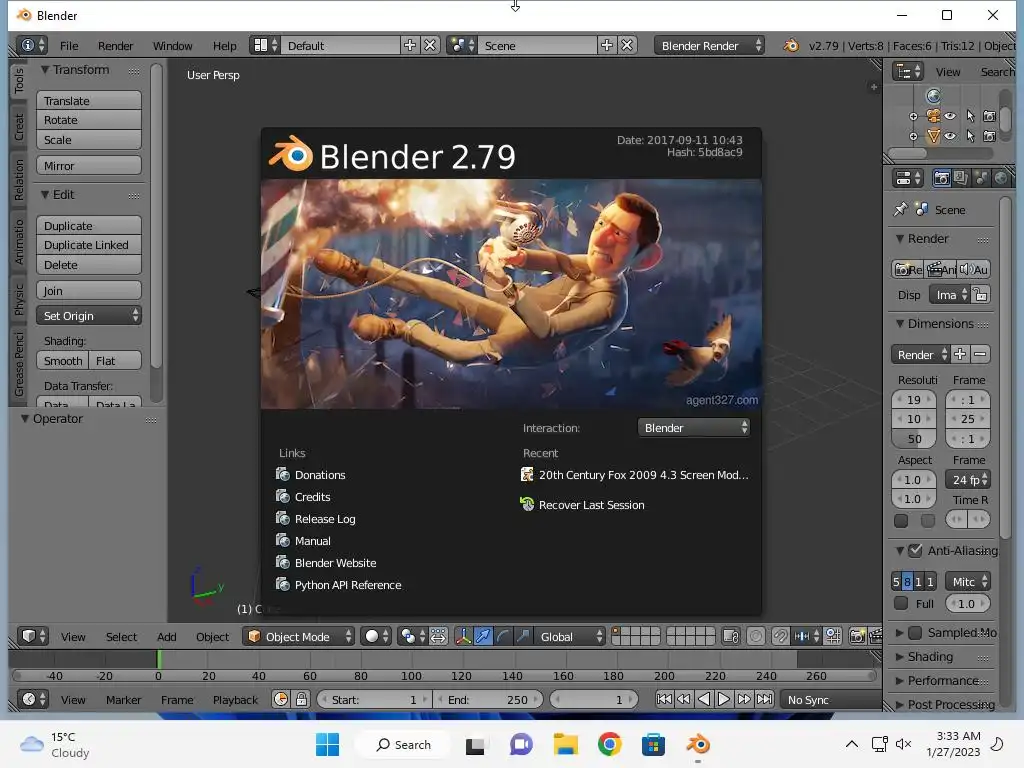This screenshot has width=1024, height=768.
Task: Open the info editor type selector icon
Action: 31,46
